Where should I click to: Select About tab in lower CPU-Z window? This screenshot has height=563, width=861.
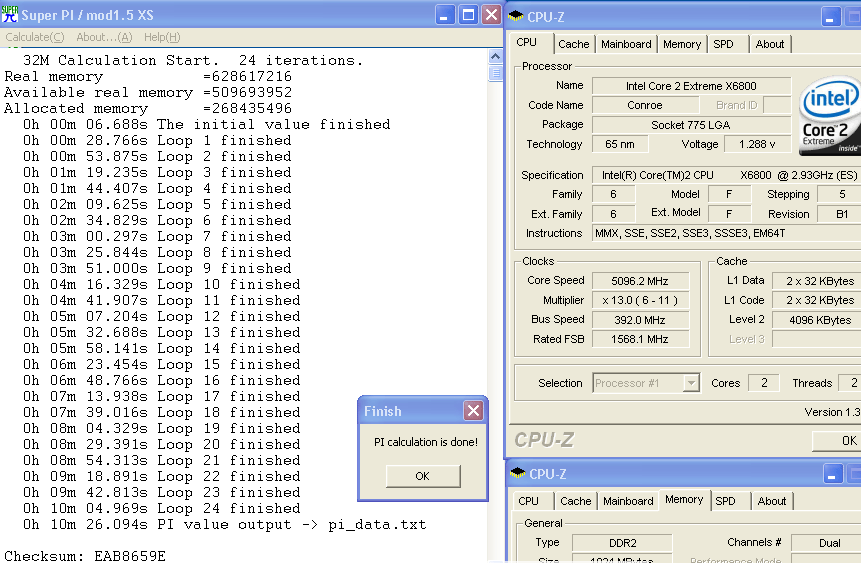click(771, 501)
